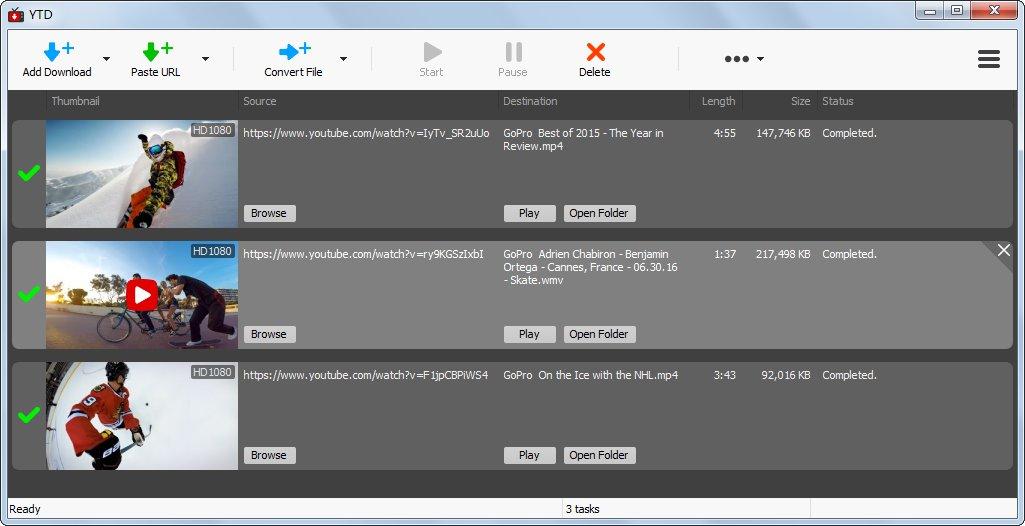Select the green checkmark of Skate.wmv row
The width and height of the screenshot is (1025, 526).
[28, 294]
